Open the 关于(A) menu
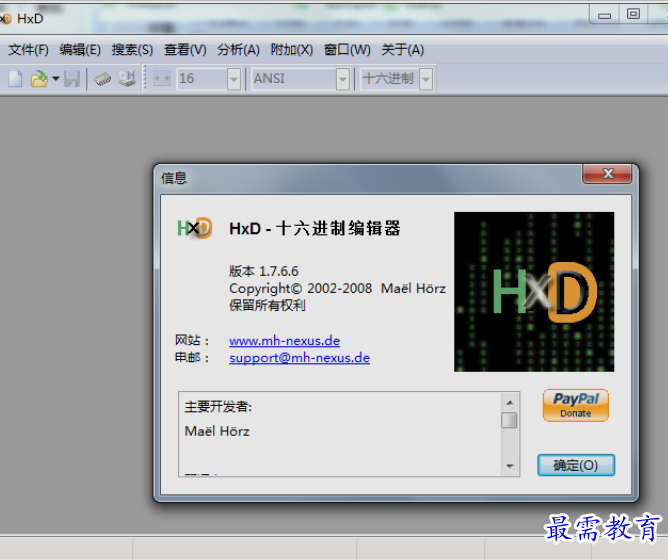 tap(403, 50)
